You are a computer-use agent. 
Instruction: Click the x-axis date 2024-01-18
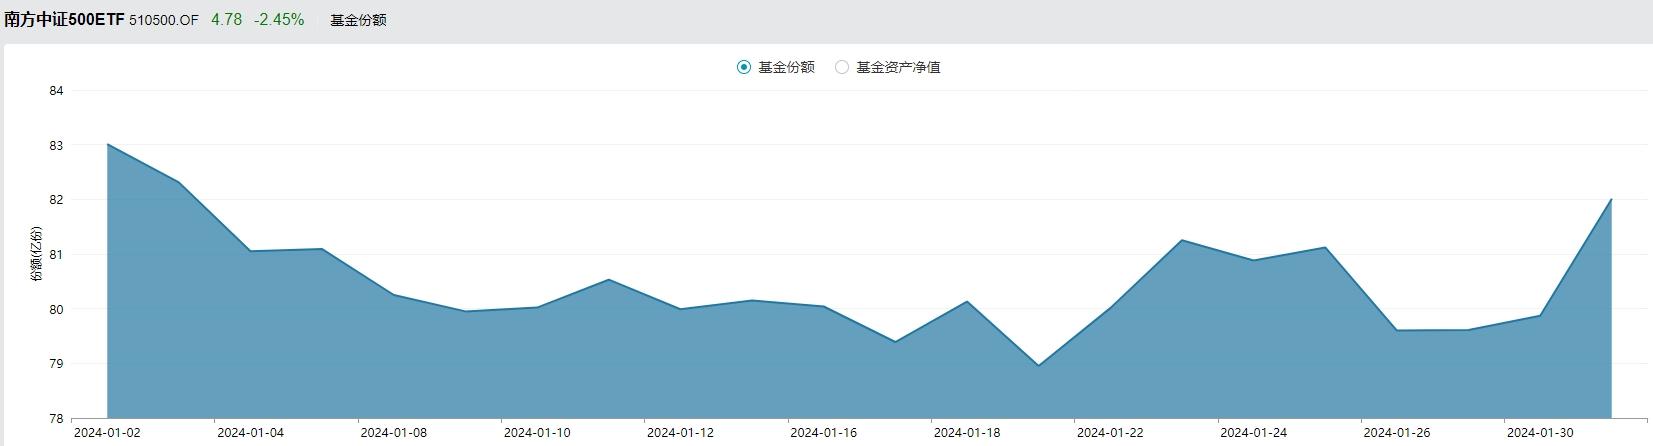[x=967, y=433]
